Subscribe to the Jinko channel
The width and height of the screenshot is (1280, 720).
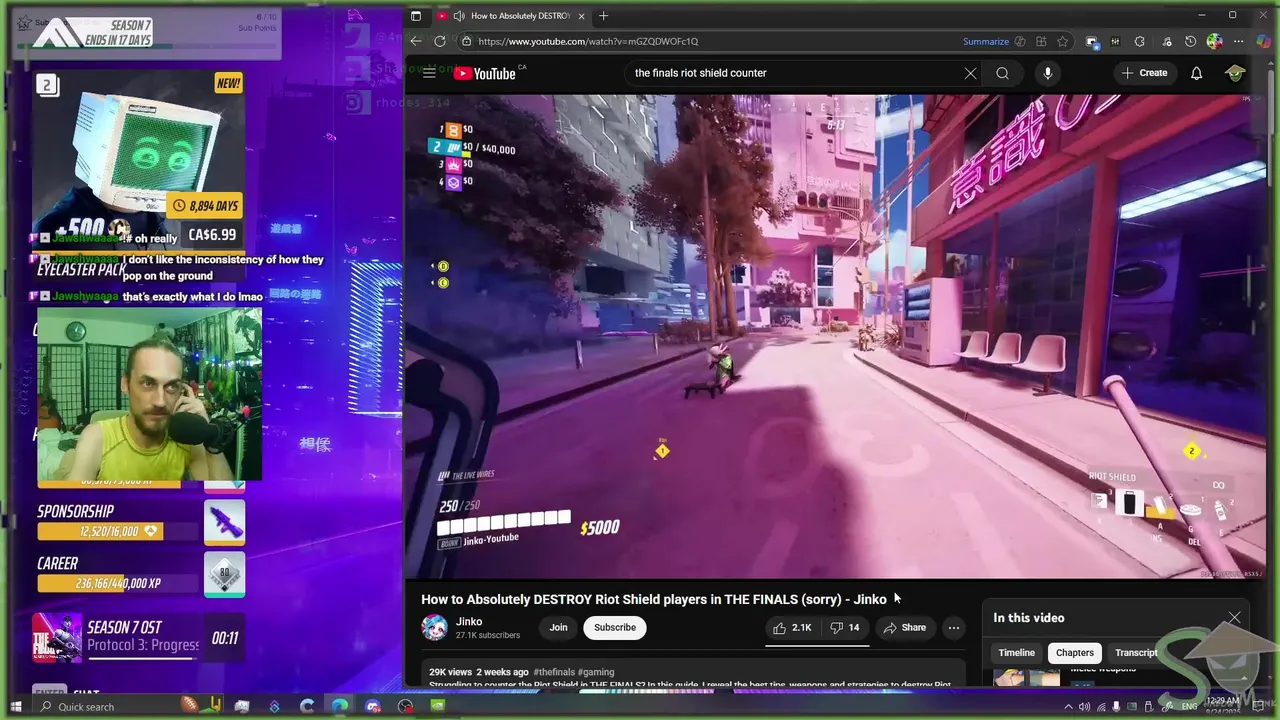point(615,628)
